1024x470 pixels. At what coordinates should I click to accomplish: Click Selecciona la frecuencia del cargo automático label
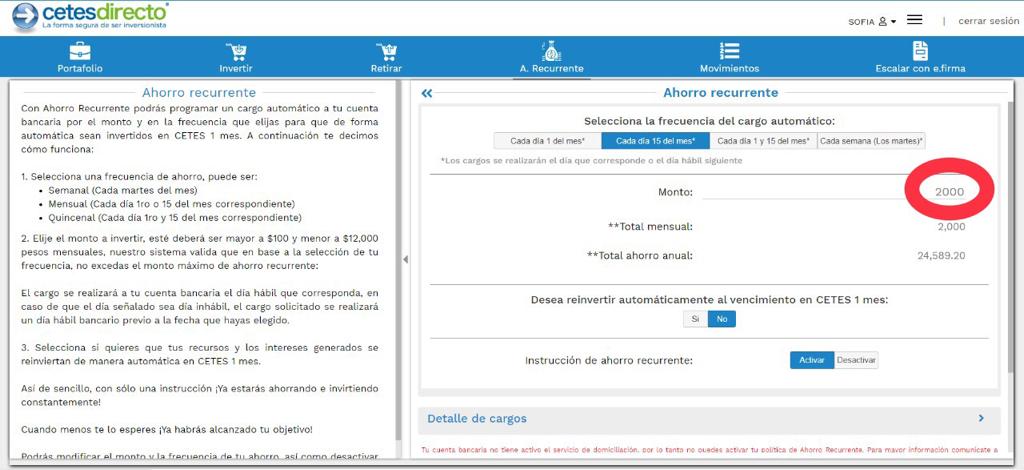click(709, 121)
